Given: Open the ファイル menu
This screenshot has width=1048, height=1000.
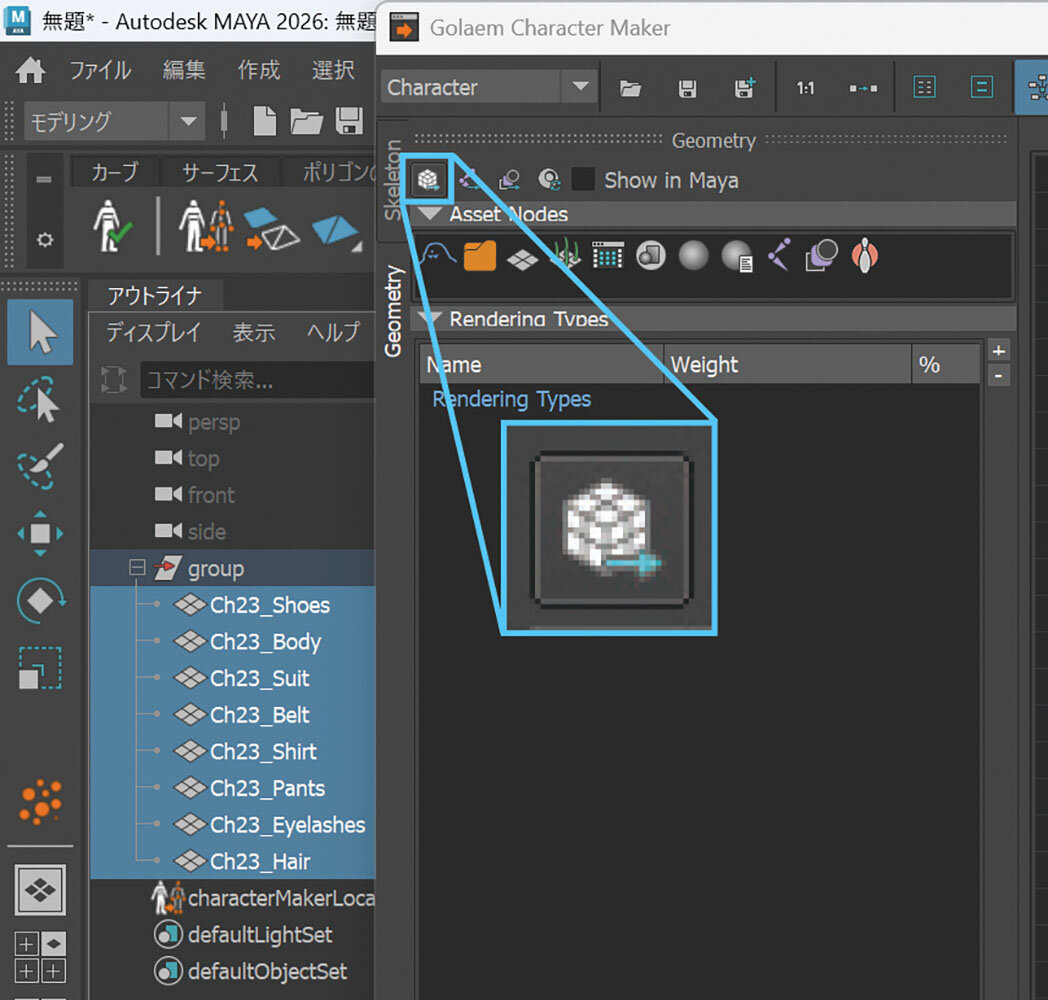Looking at the screenshot, I should (100, 70).
